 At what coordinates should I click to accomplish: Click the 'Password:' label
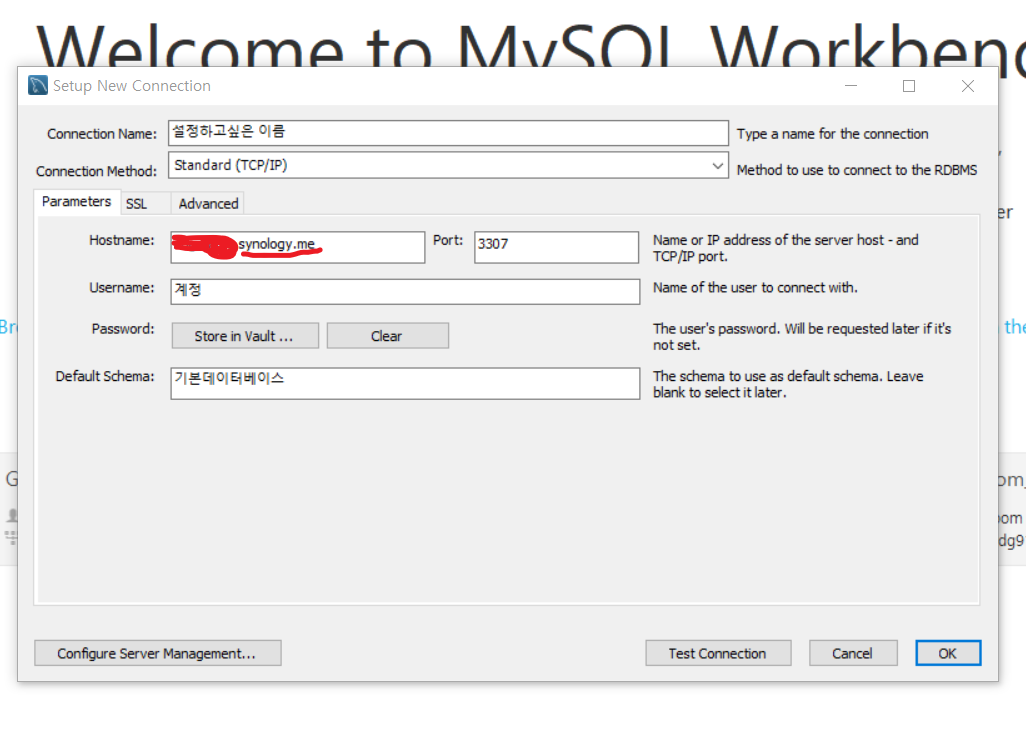pos(123,328)
